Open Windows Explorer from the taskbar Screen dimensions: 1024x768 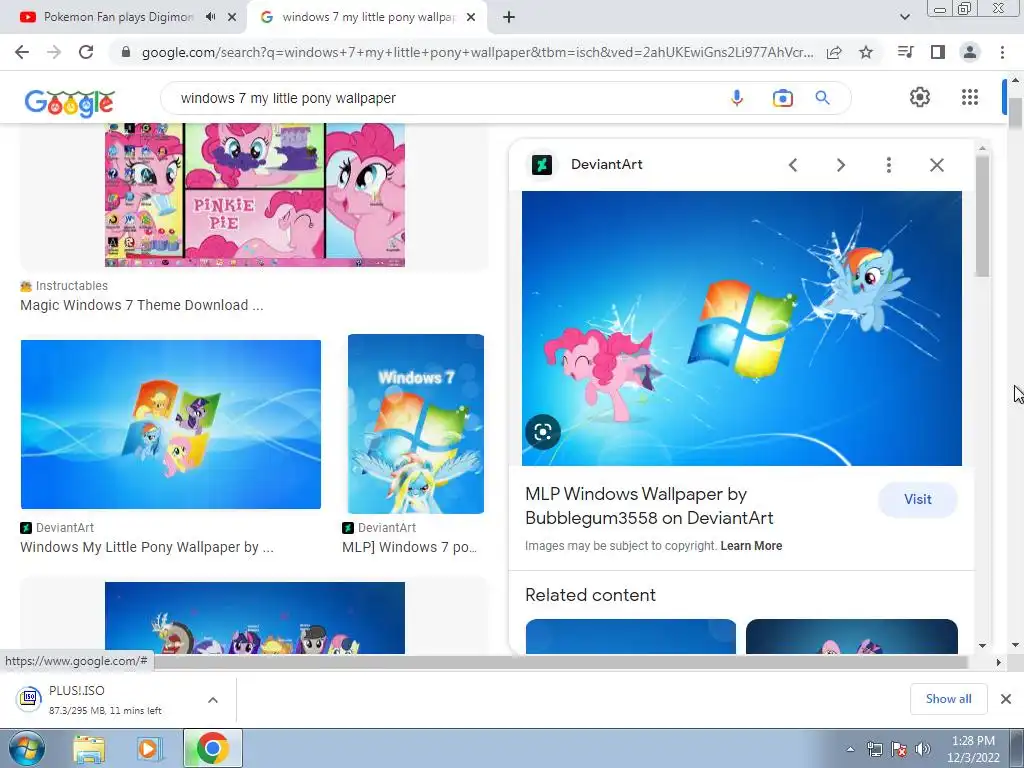point(89,749)
